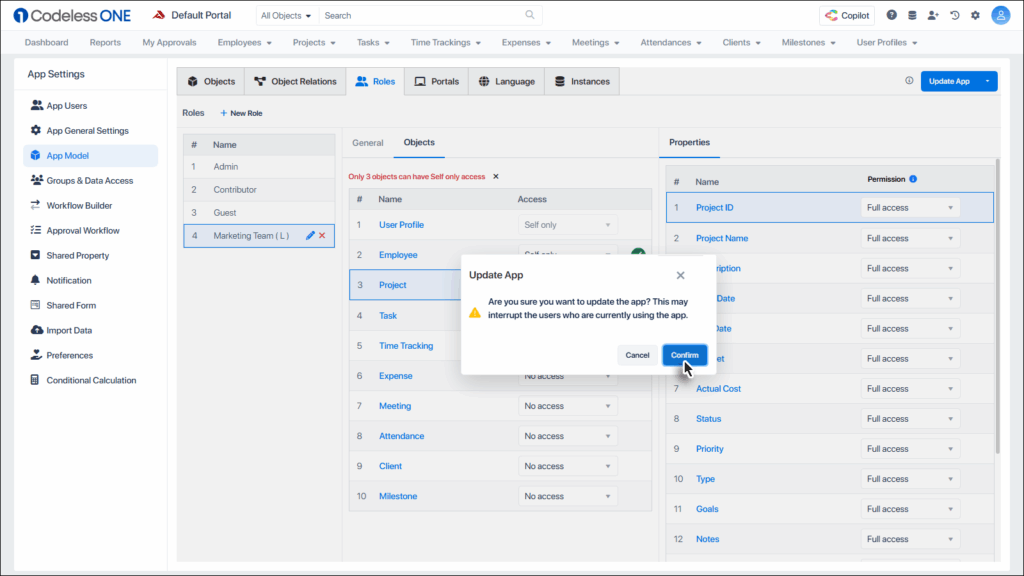The image size is (1024, 576).
Task: Open the Status property link
Action: [x=709, y=419]
